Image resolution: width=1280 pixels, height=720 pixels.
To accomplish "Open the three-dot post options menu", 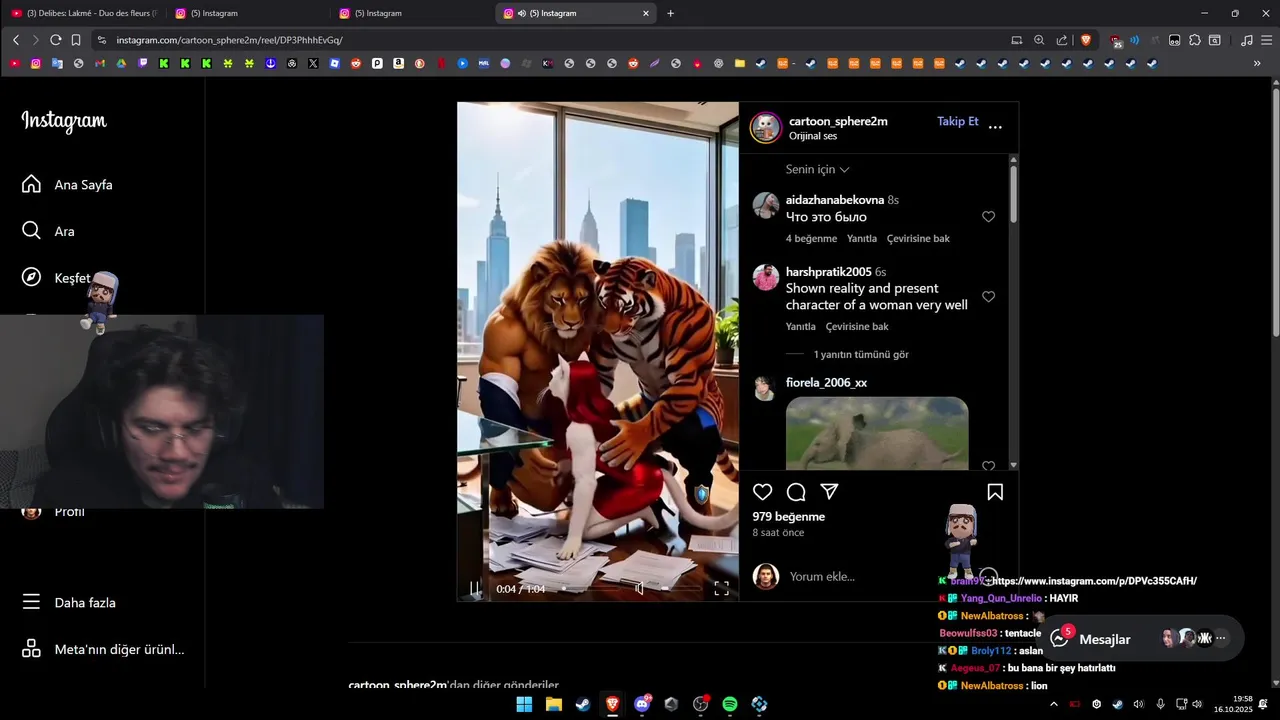I will [995, 127].
